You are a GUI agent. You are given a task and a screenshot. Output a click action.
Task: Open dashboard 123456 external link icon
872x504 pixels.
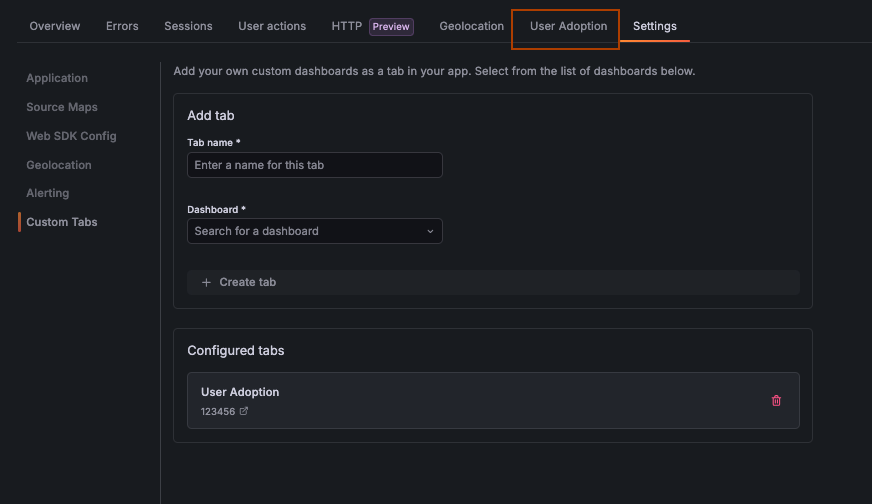(244, 411)
